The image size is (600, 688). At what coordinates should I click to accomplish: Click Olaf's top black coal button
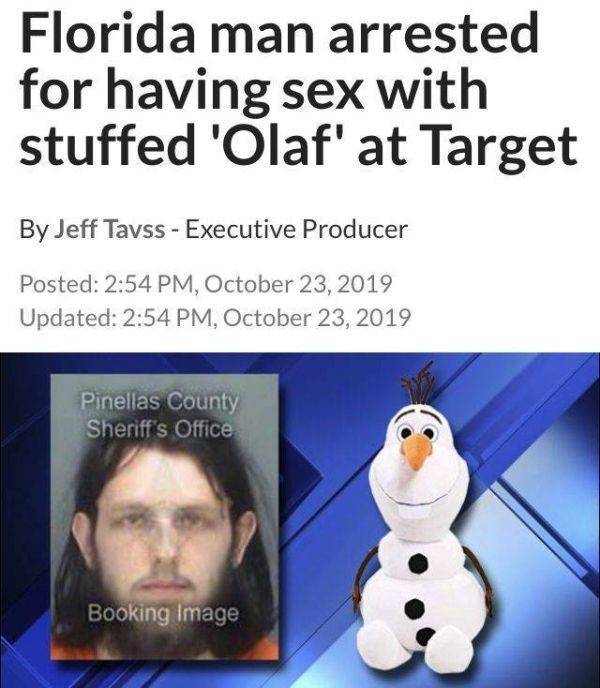417,563
